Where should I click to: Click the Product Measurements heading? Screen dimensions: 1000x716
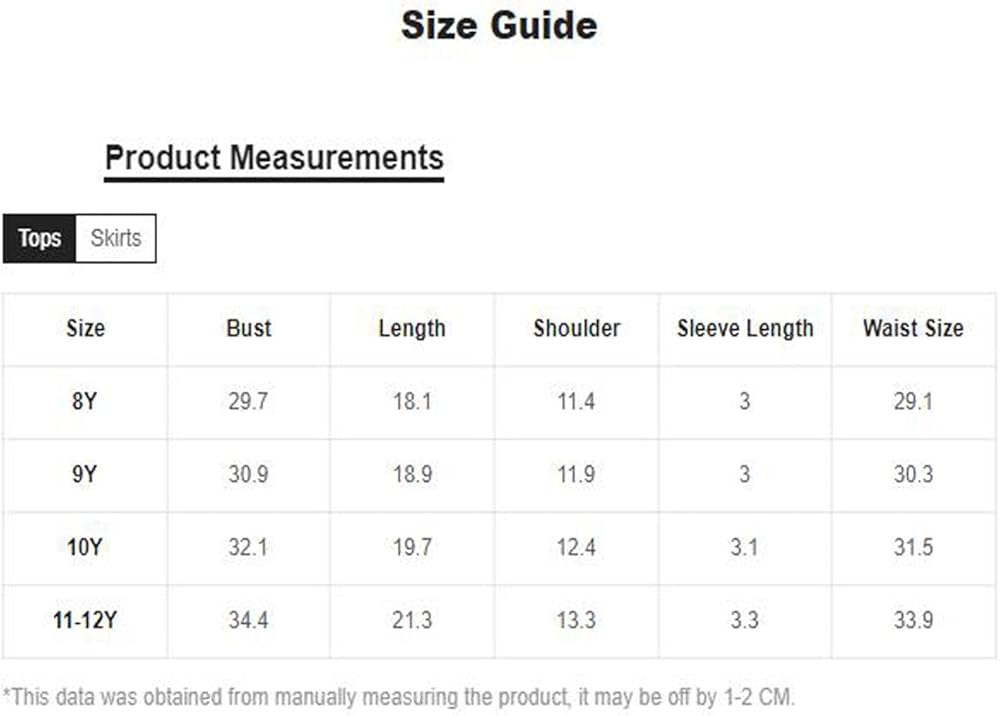(274, 158)
